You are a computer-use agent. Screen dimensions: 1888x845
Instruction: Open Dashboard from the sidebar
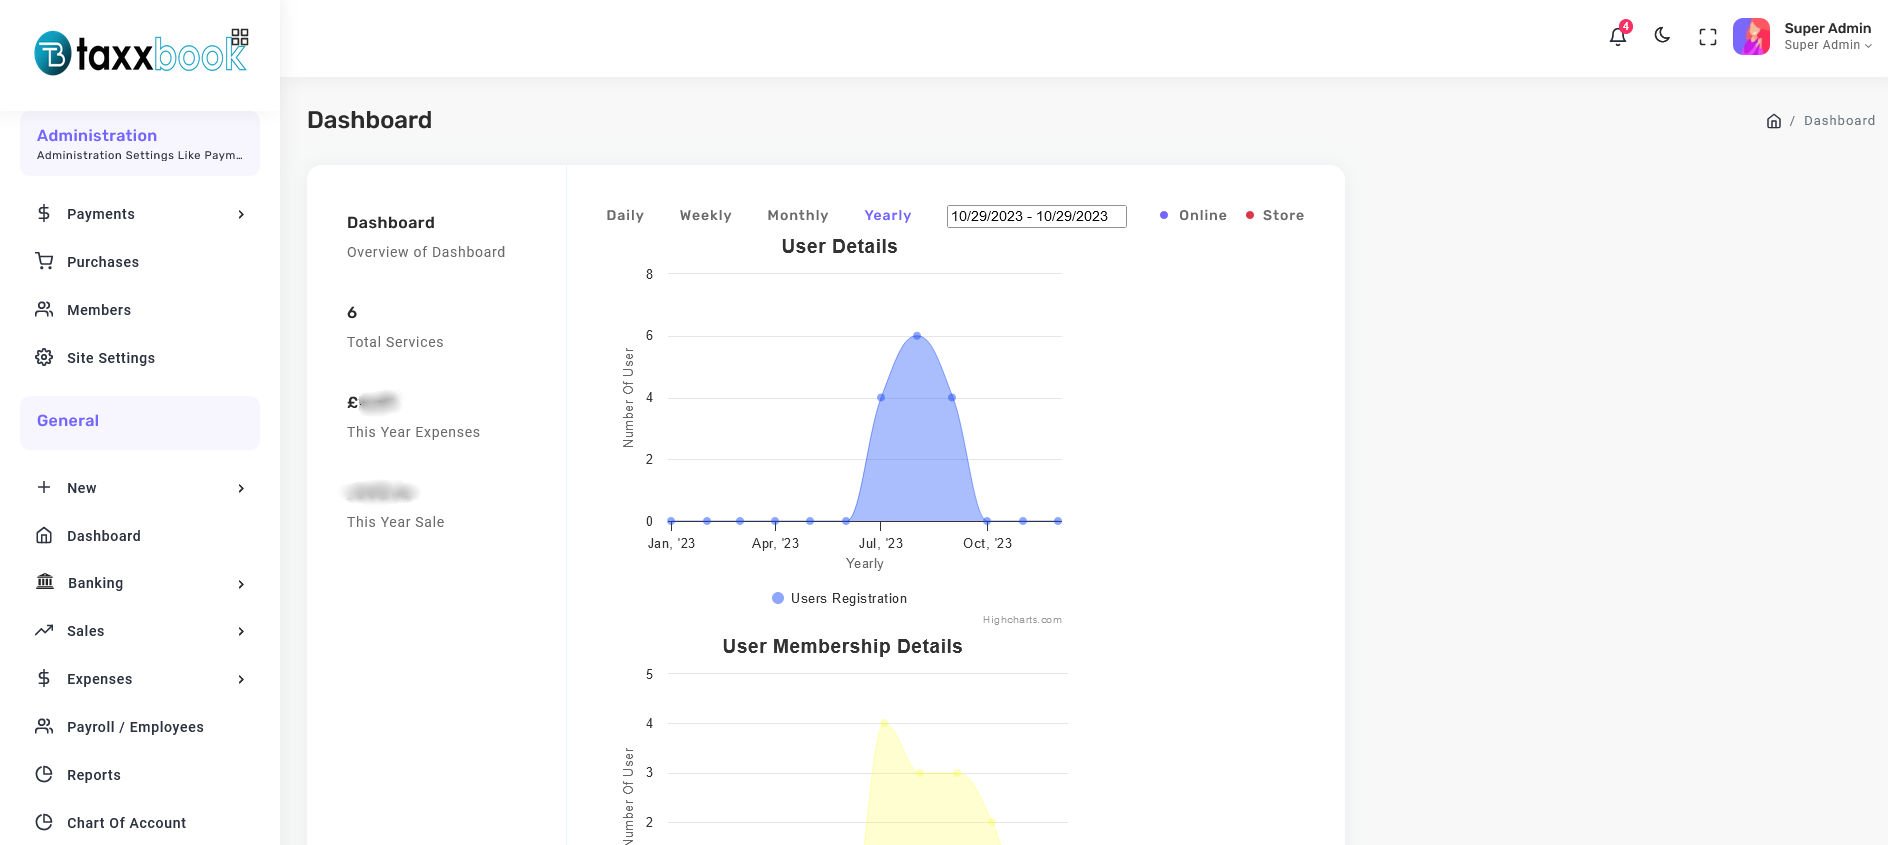104,536
